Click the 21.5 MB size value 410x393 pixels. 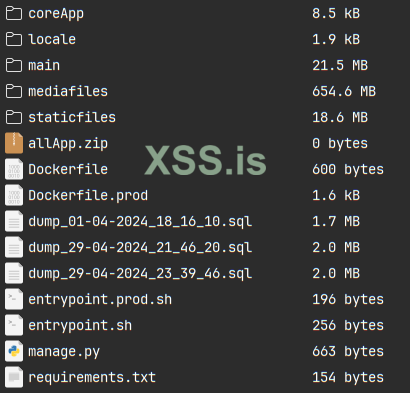[x=340, y=65]
